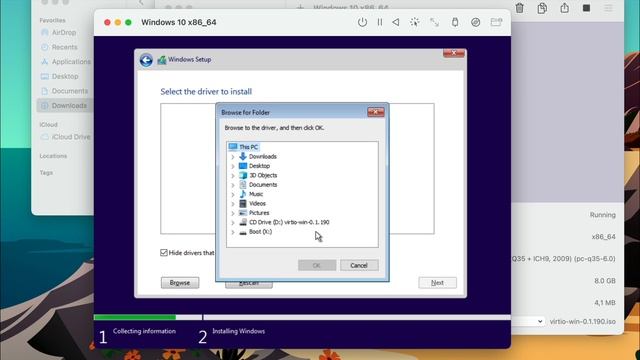The height and width of the screenshot is (360, 640).
Task: Expand the Documents tree node
Action: coord(233,185)
